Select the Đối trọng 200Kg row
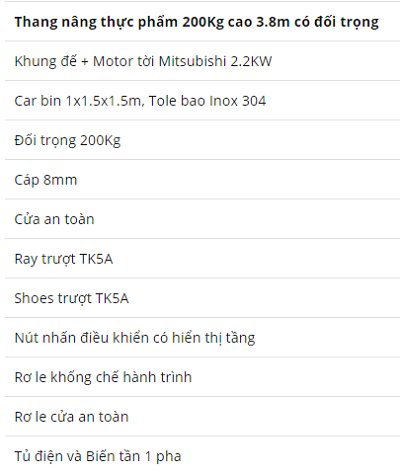 point(202,140)
